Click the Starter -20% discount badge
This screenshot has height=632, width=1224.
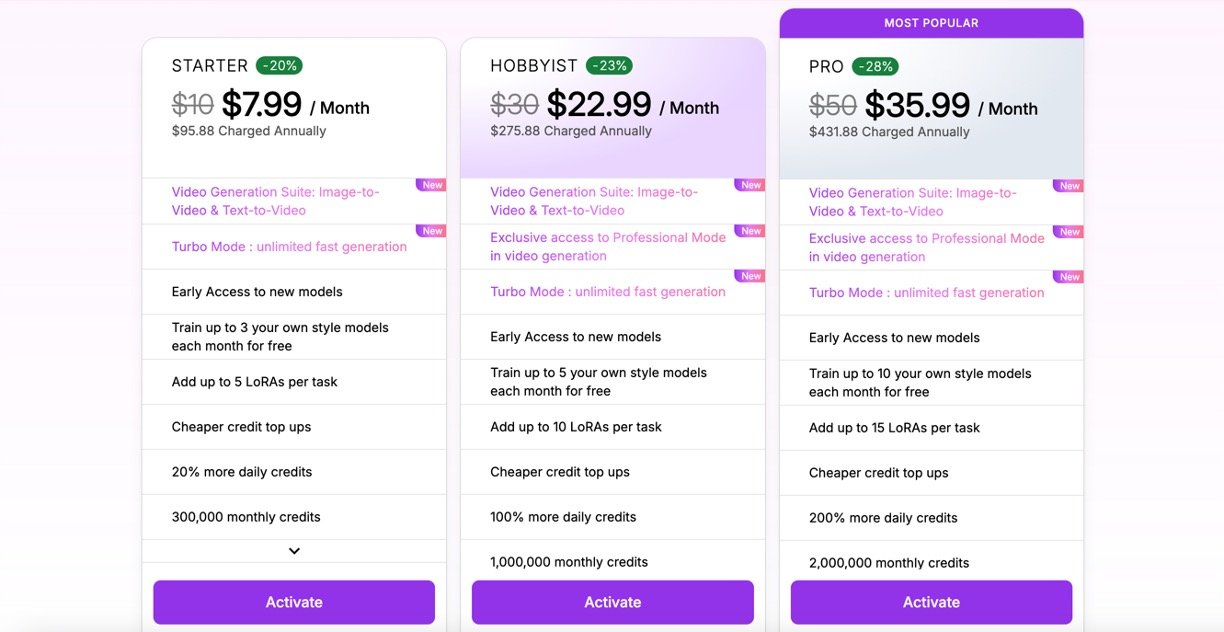coord(279,66)
